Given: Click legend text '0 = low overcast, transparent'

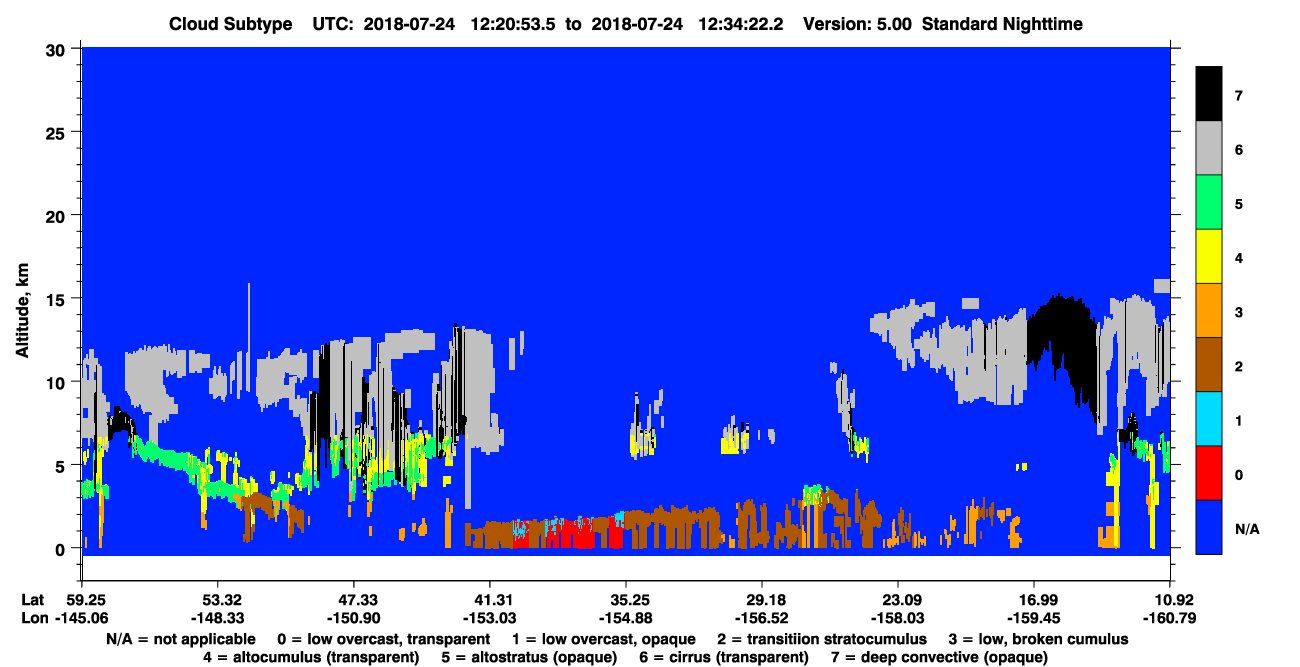Looking at the screenshot, I should [383, 639].
